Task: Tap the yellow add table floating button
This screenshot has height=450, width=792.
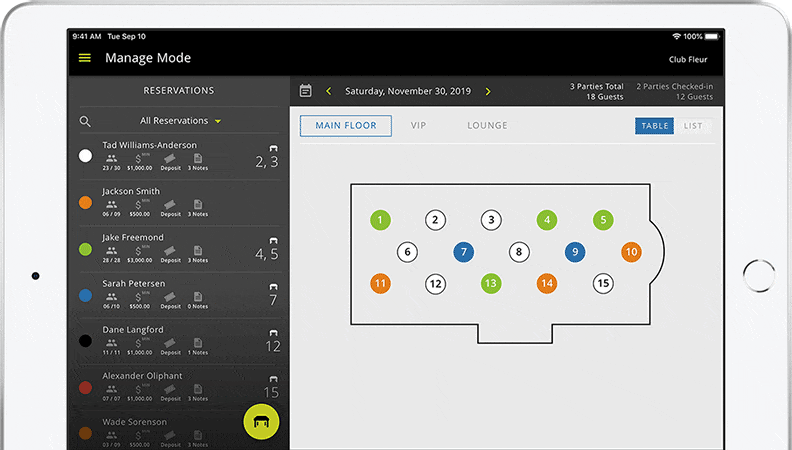Action: 262,421
